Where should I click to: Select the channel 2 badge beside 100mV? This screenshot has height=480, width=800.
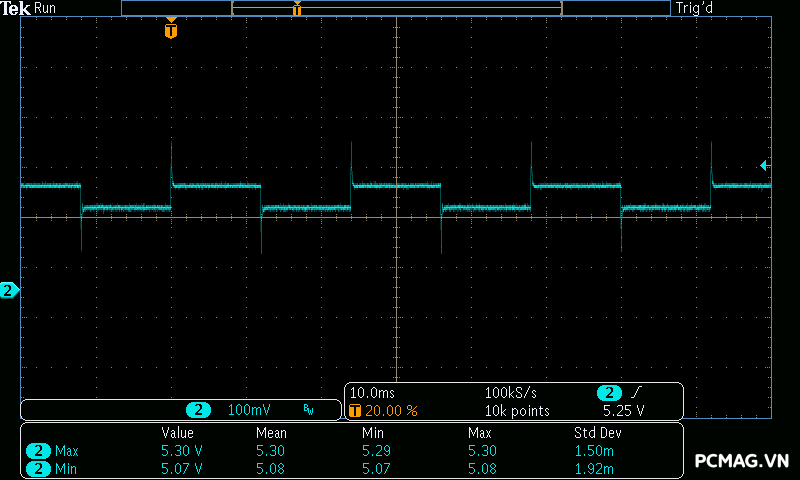[x=199, y=410]
